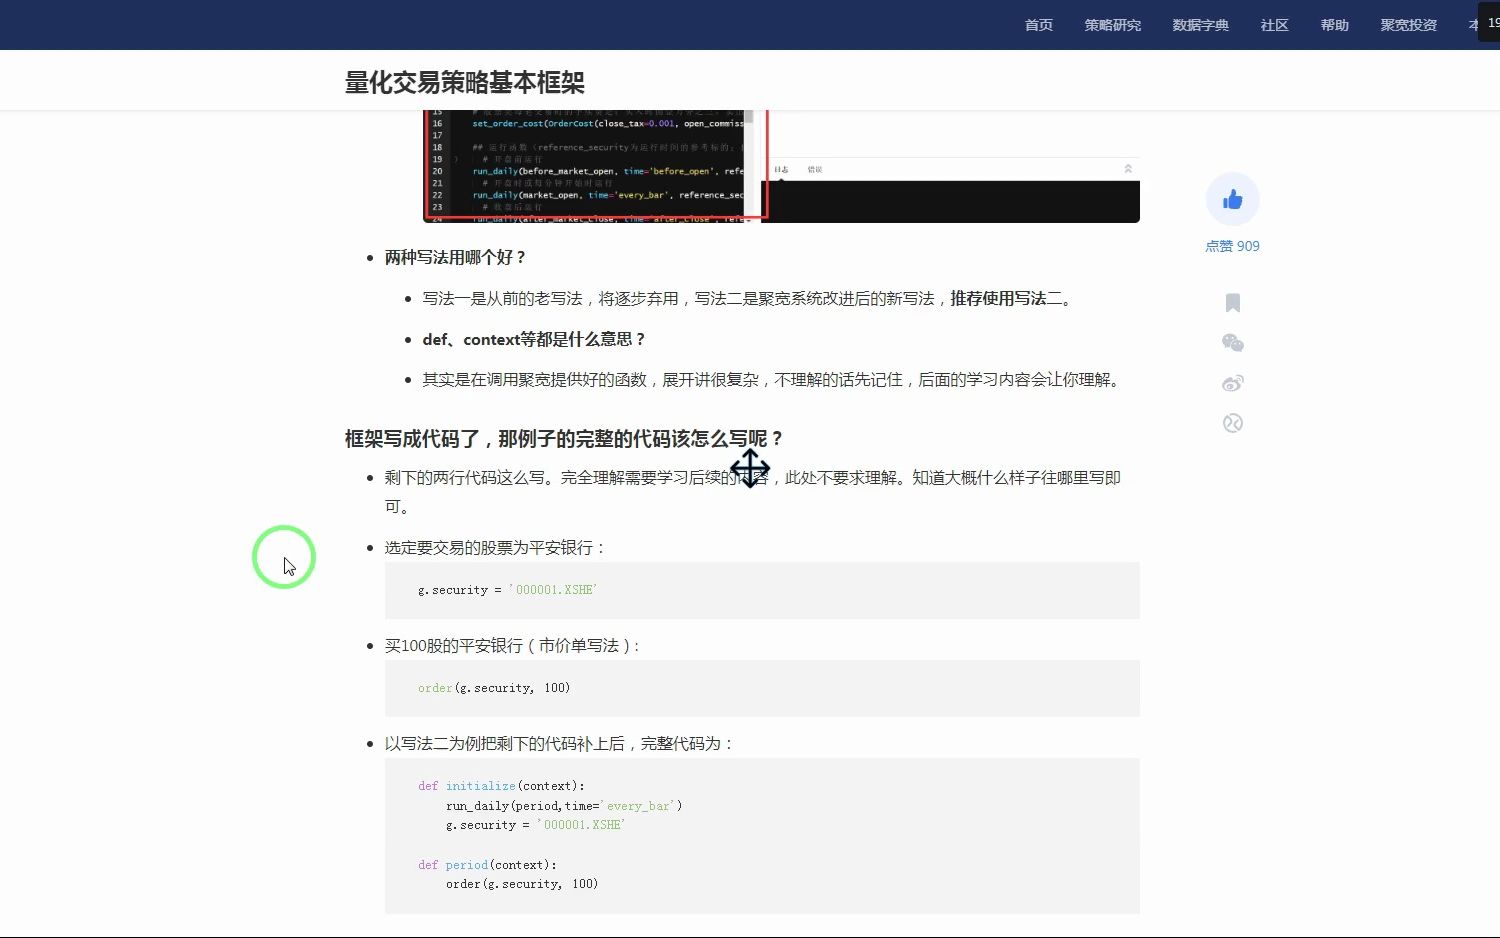Click the article title 量化交易策略基本框架
1500x938 pixels.
coord(465,82)
